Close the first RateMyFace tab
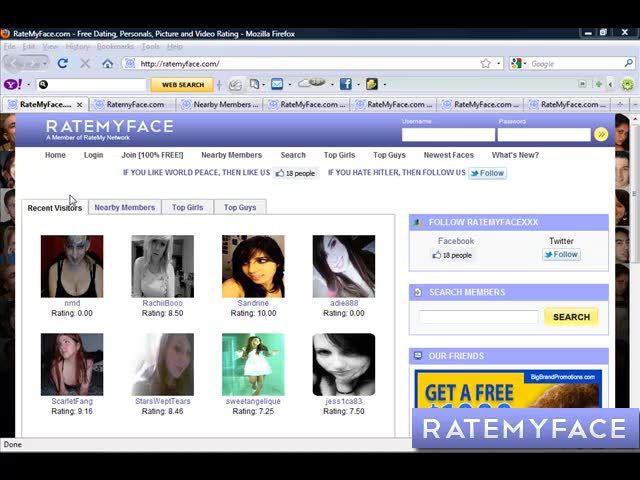Screen dimensions: 640x480 80,105
